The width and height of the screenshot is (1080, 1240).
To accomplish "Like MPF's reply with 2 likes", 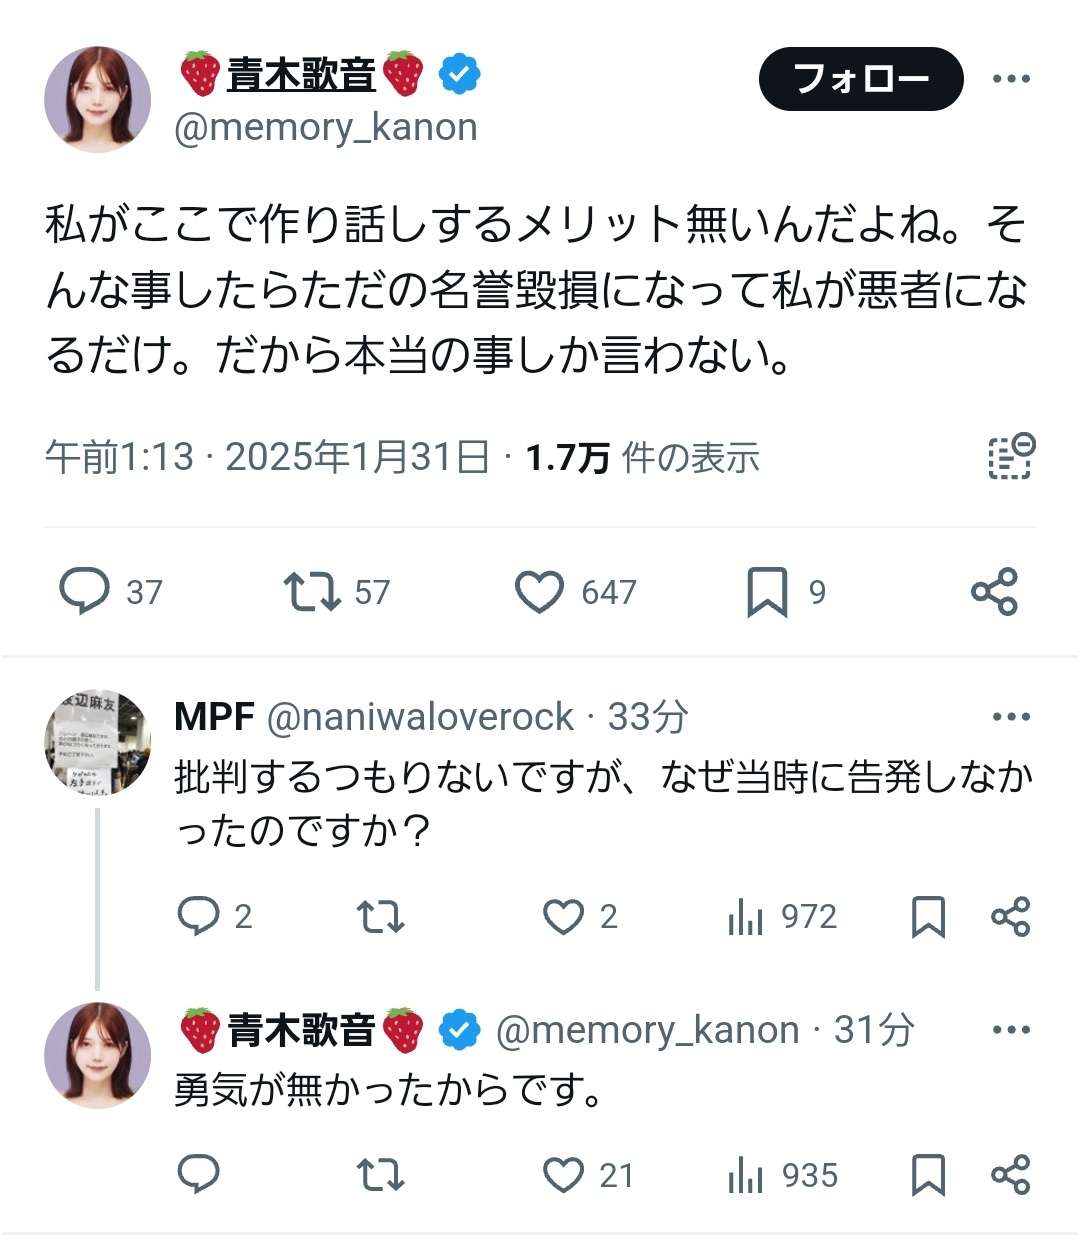I will coord(563,916).
